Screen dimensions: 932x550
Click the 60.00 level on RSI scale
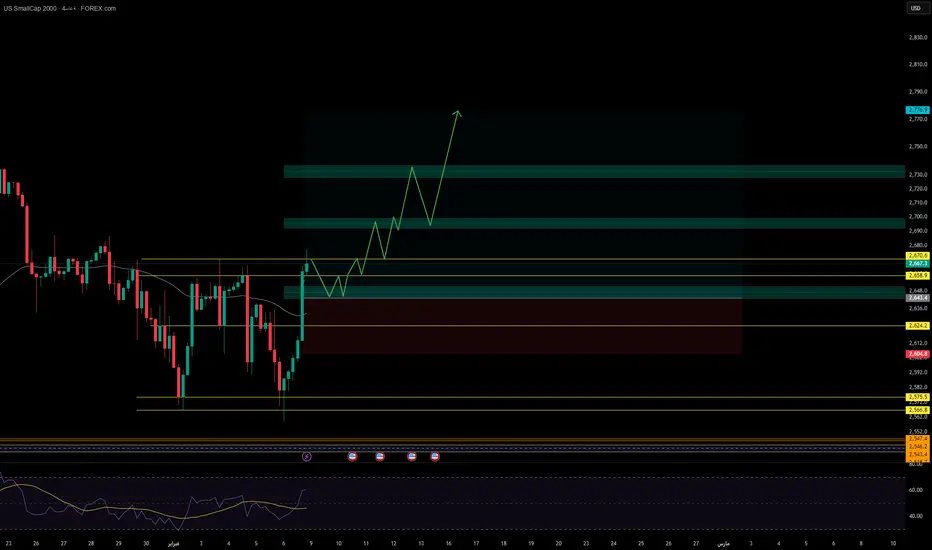tap(915, 490)
